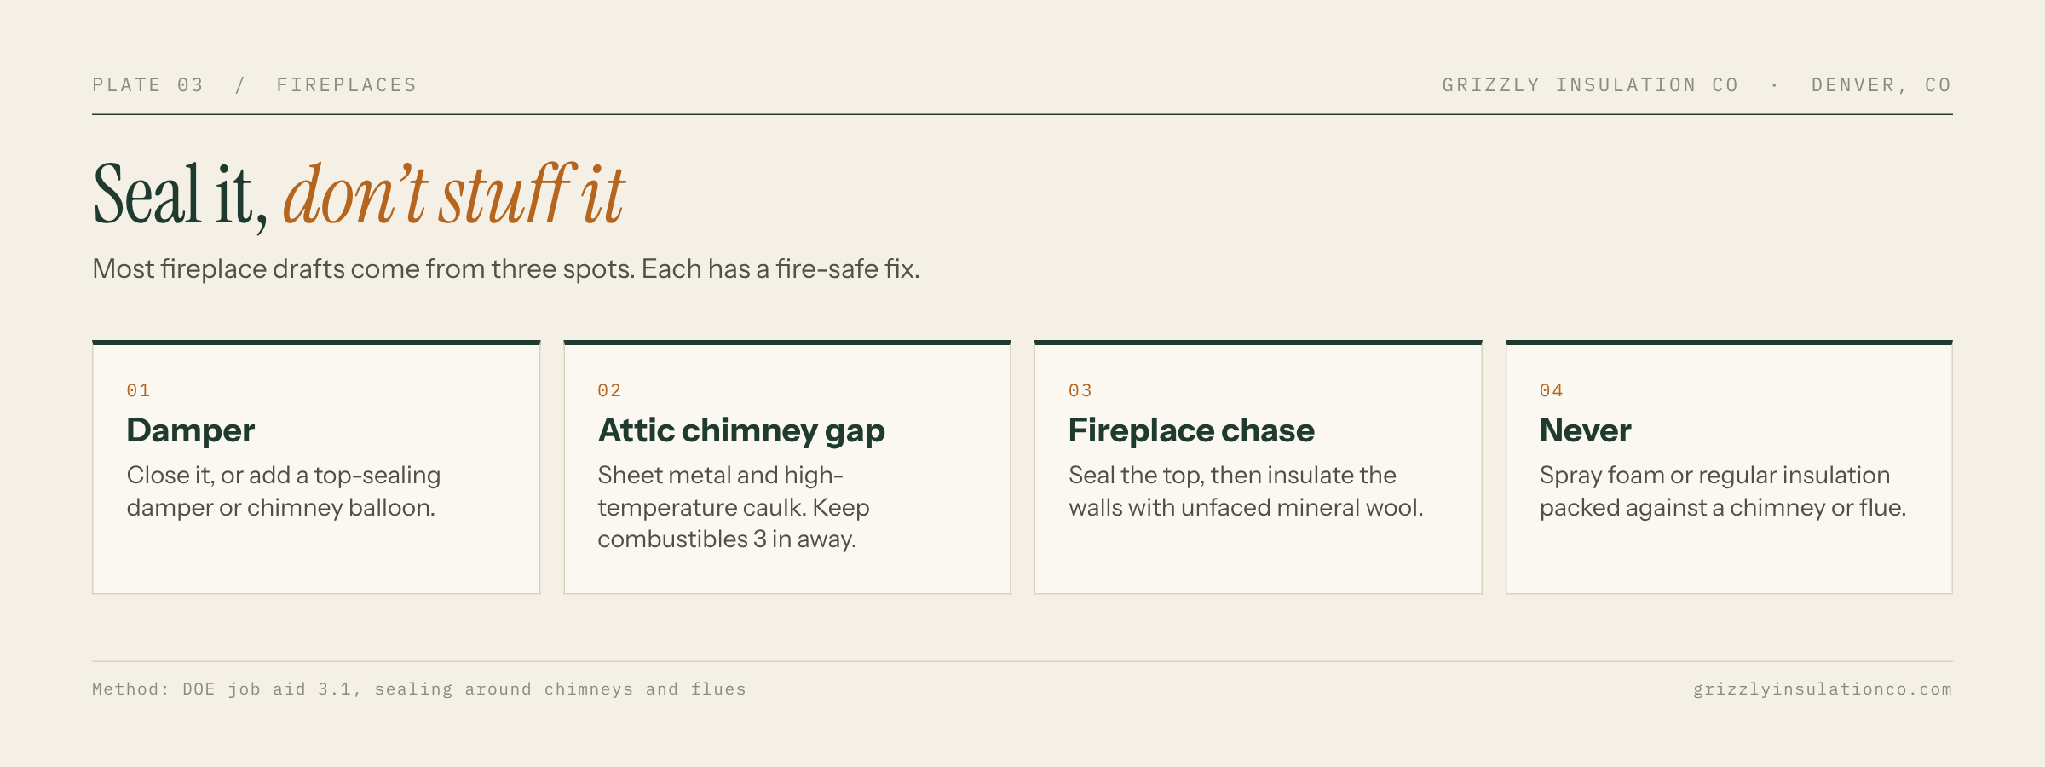
Task: Click the DENVER, CO location text
Action: 1881,85
